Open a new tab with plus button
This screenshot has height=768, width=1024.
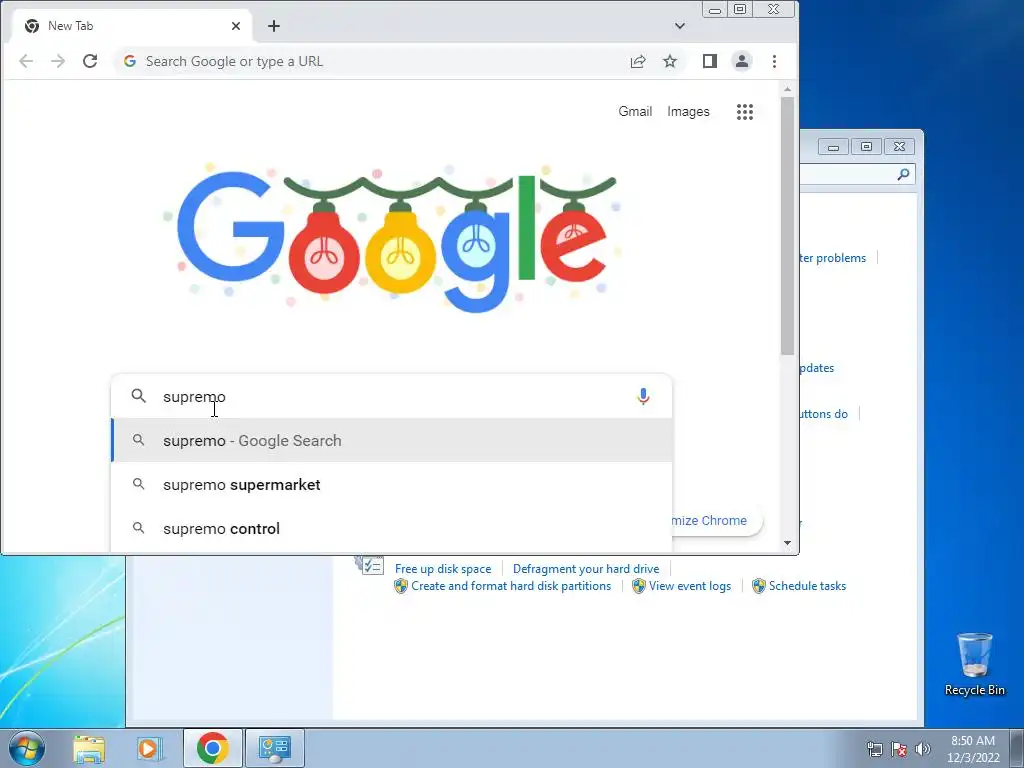(274, 26)
